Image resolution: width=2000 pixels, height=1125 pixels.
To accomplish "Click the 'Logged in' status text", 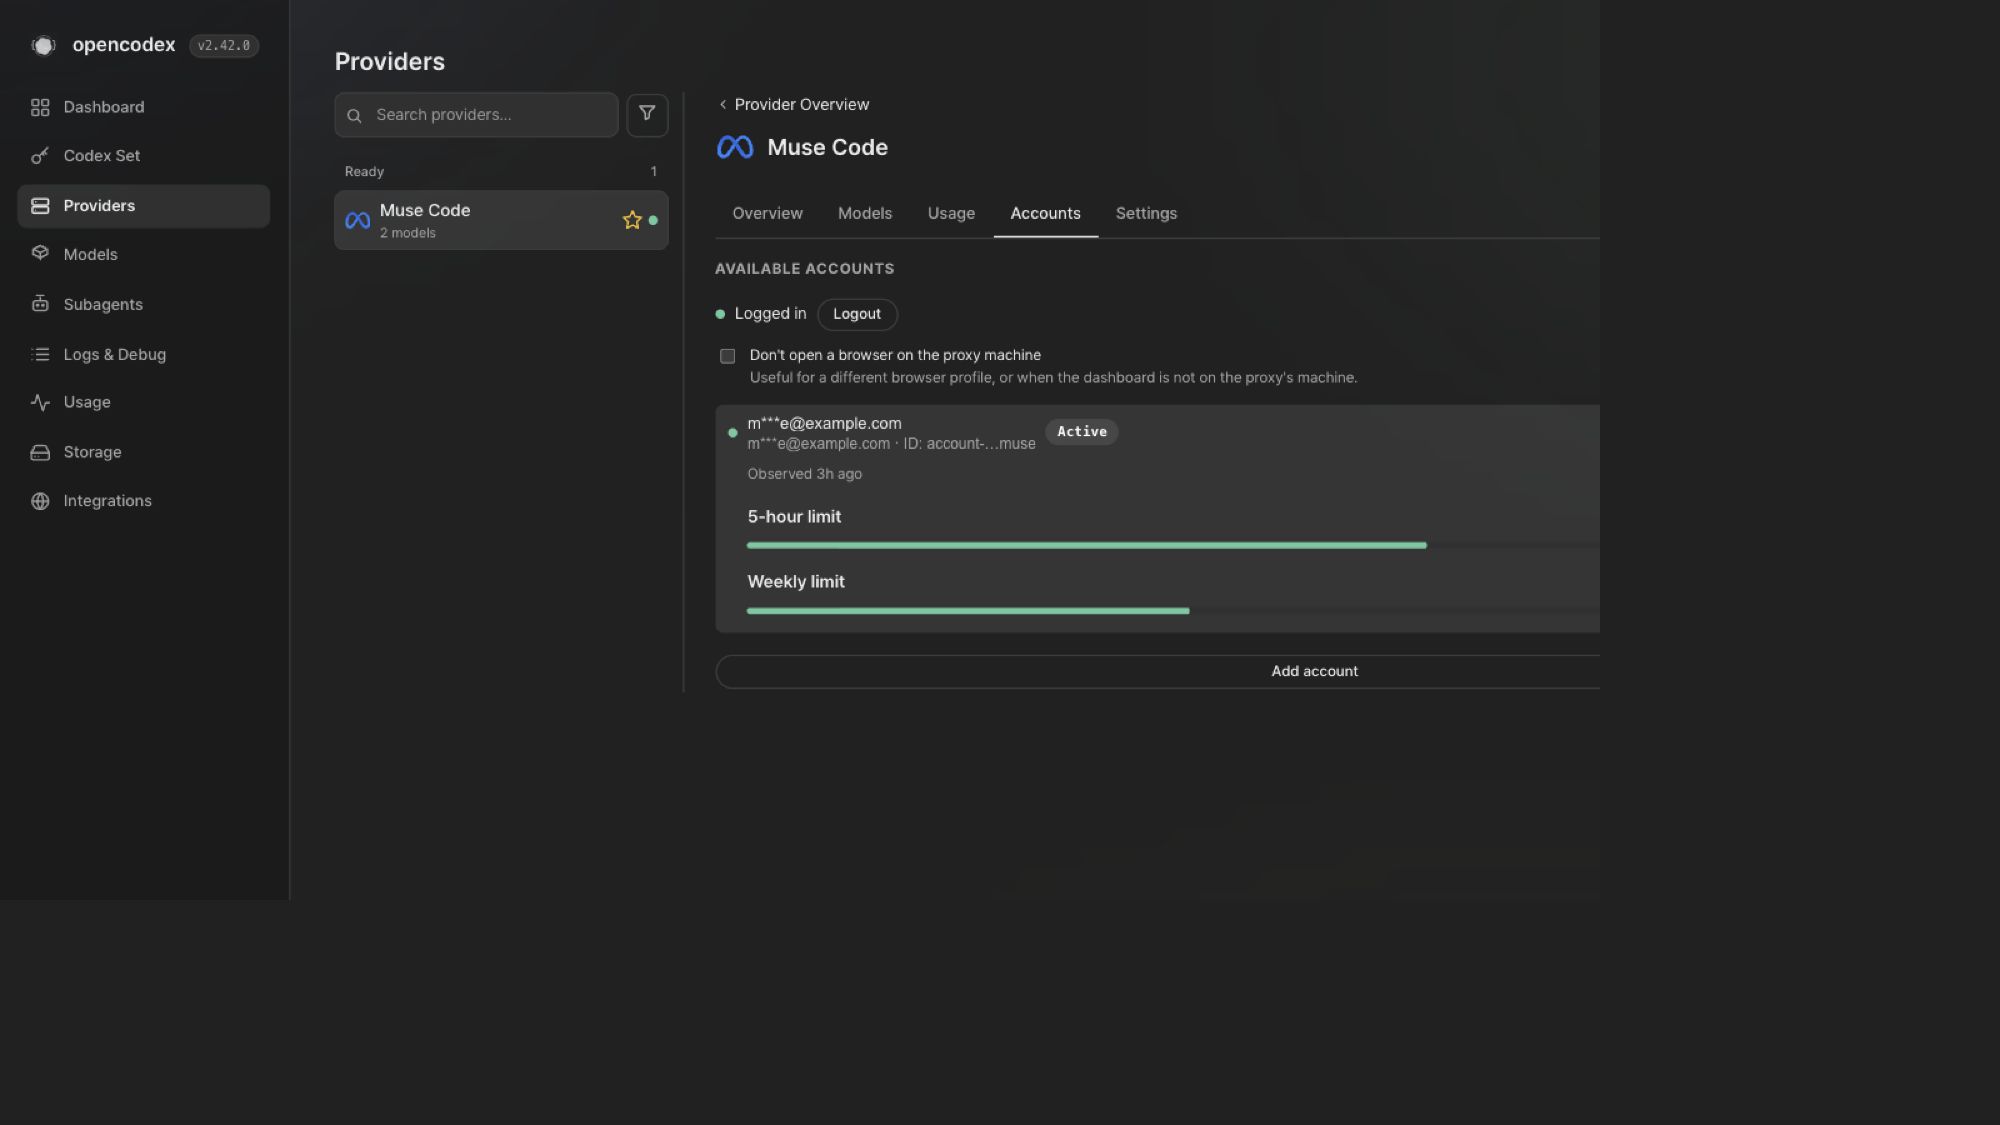I will (770, 314).
